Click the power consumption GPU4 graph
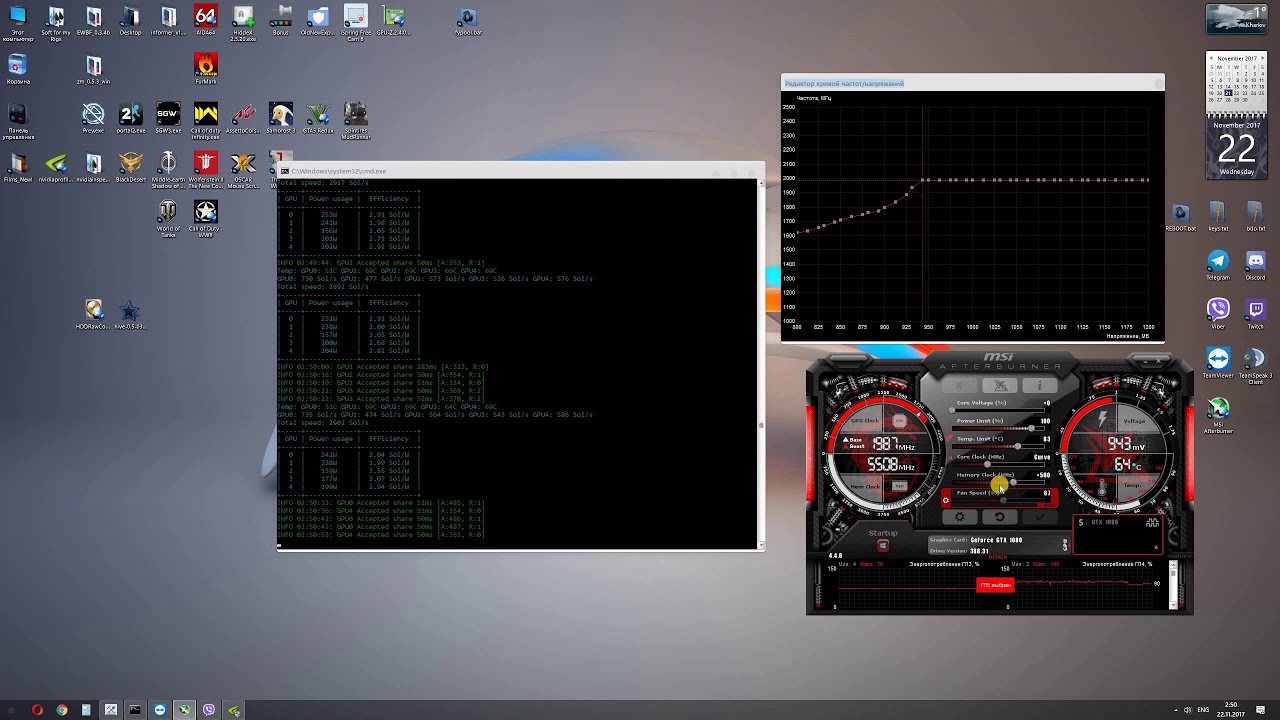Viewport: 1280px width, 720px height. tap(1081, 585)
